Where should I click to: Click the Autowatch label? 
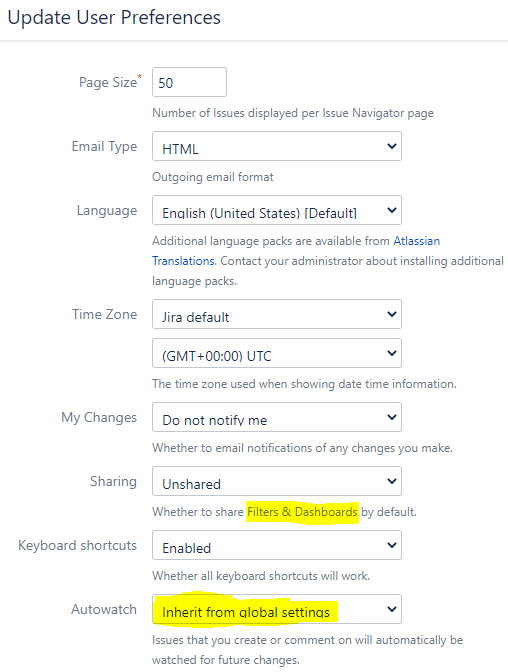coord(104,609)
